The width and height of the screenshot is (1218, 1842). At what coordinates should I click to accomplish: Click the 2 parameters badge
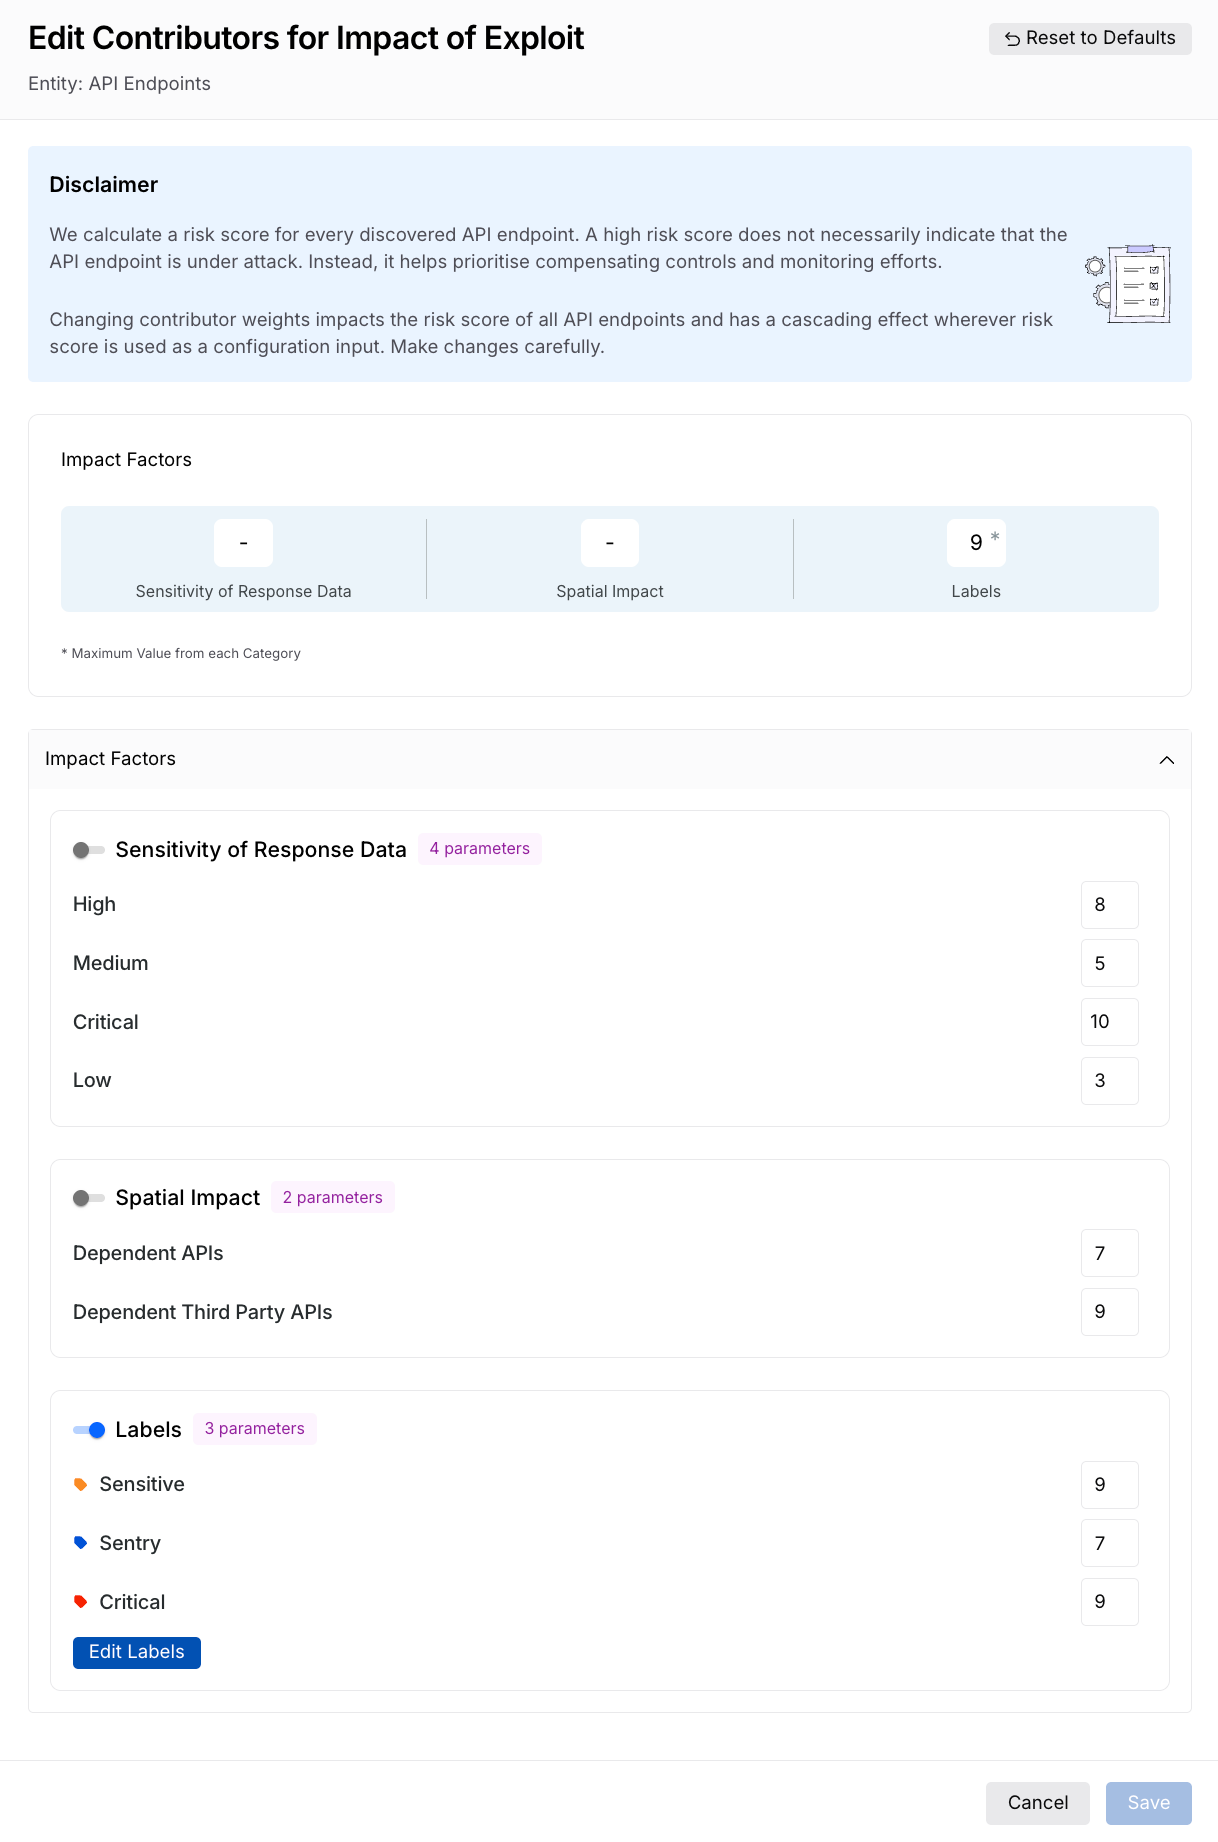click(x=333, y=1197)
